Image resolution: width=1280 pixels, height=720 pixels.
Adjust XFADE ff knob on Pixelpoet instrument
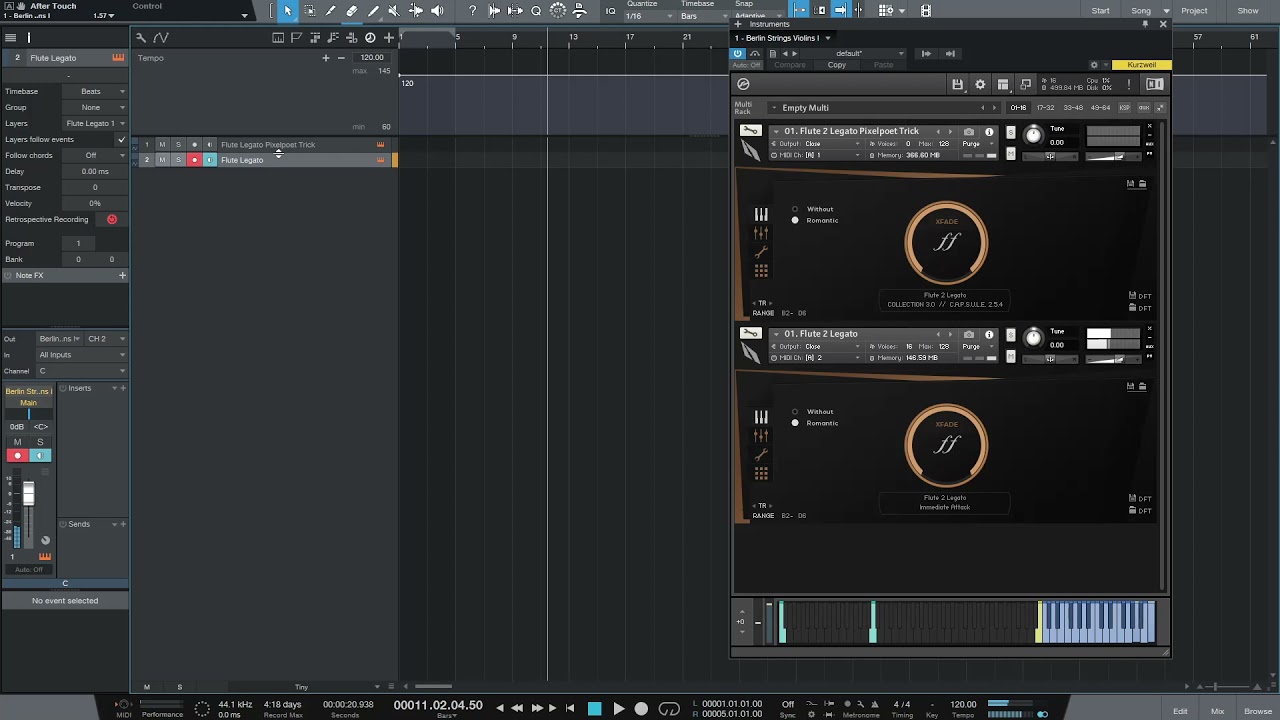(946, 241)
